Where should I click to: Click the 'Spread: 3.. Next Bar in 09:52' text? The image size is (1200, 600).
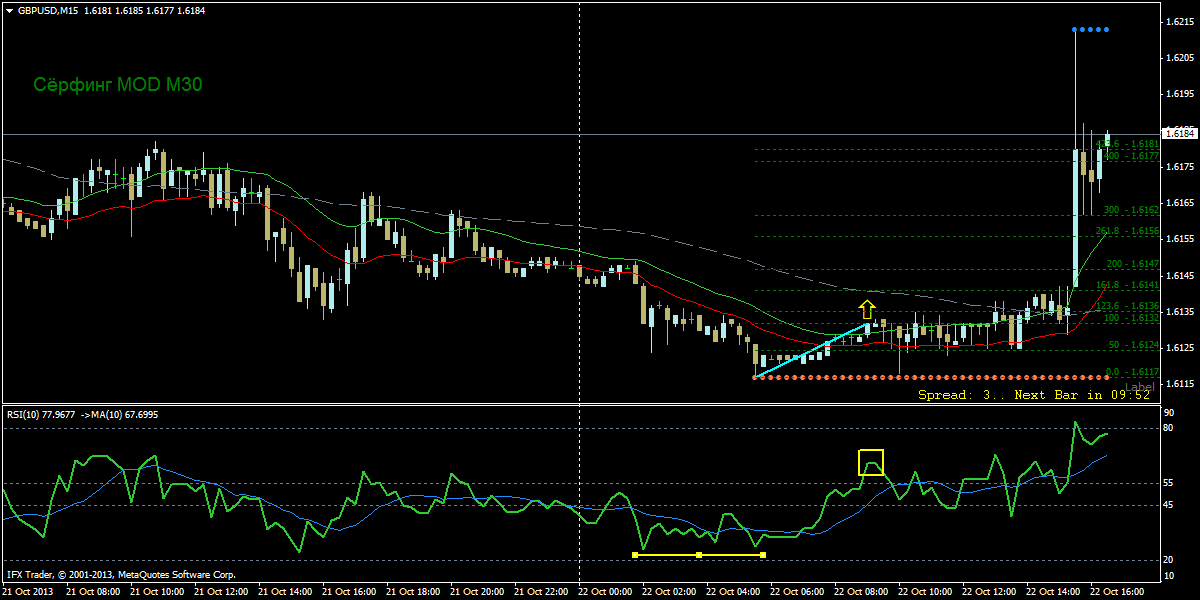[x=1034, y=395]
